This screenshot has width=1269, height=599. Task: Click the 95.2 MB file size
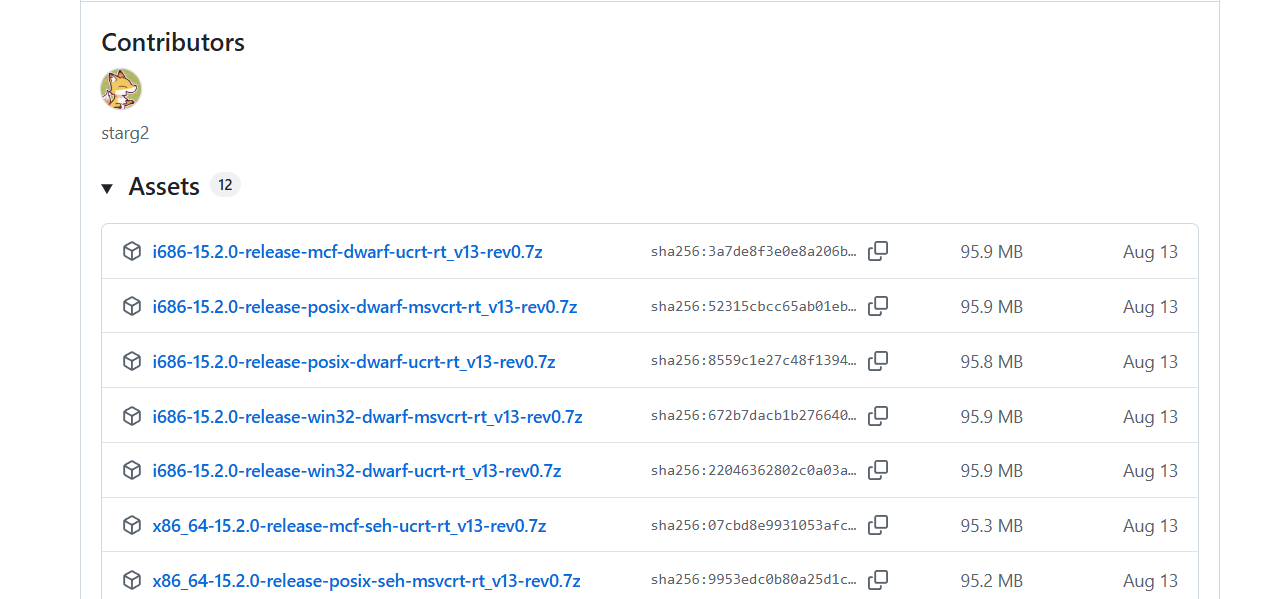[x=991, y=581]
